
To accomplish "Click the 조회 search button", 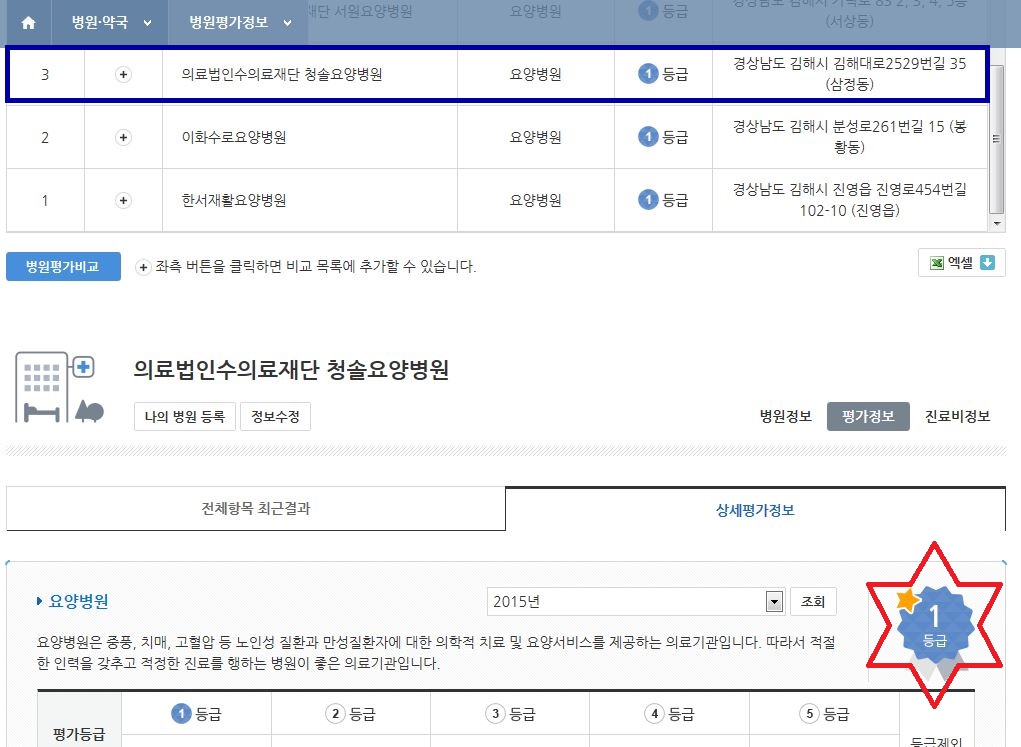I will (x=813, y=602).
